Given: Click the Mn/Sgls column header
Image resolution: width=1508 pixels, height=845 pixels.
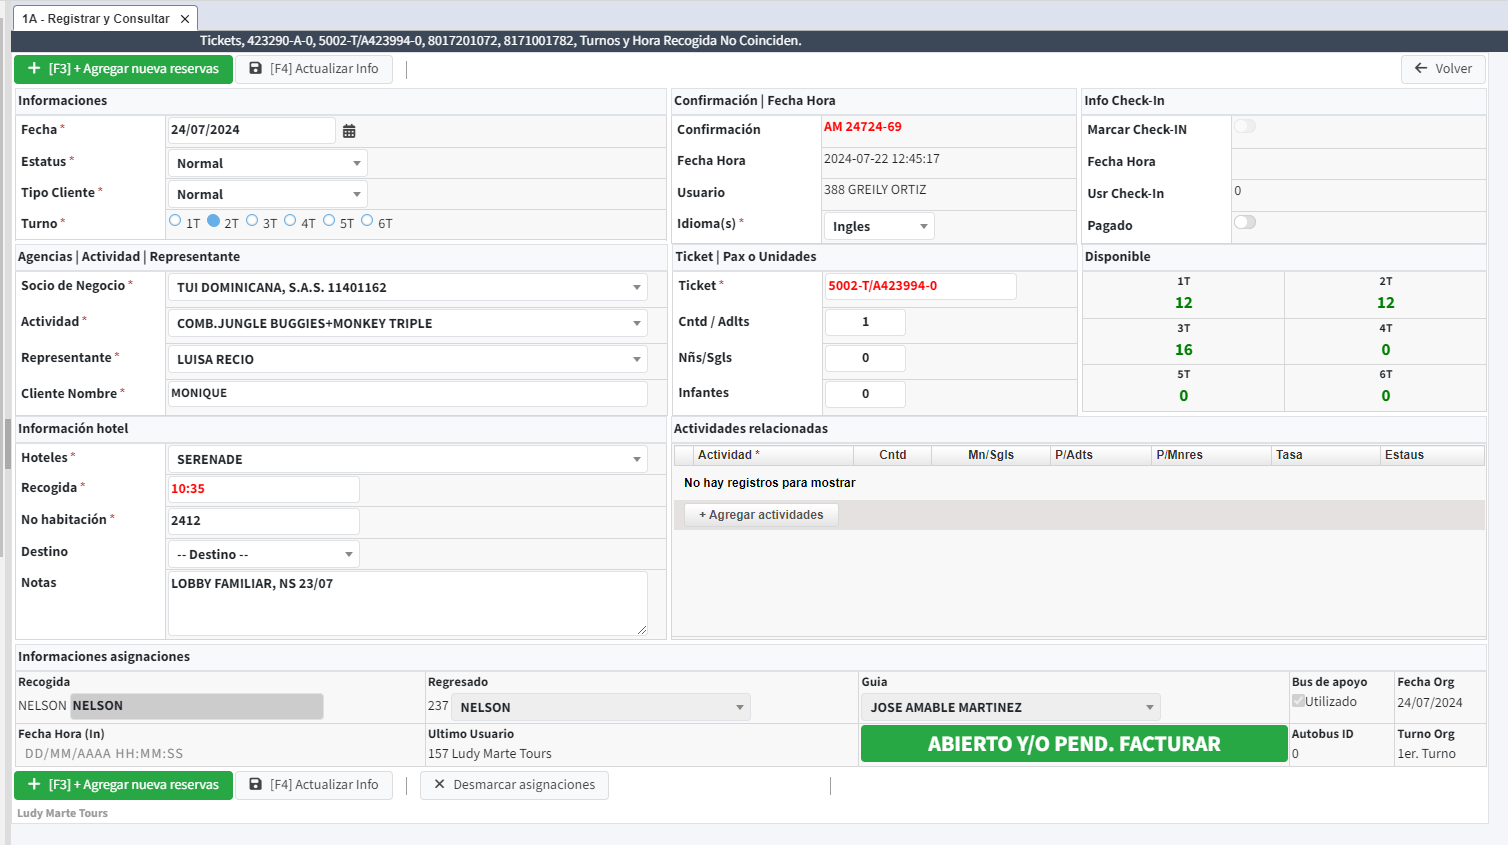Looking at the screenshot, I should 991,455.
